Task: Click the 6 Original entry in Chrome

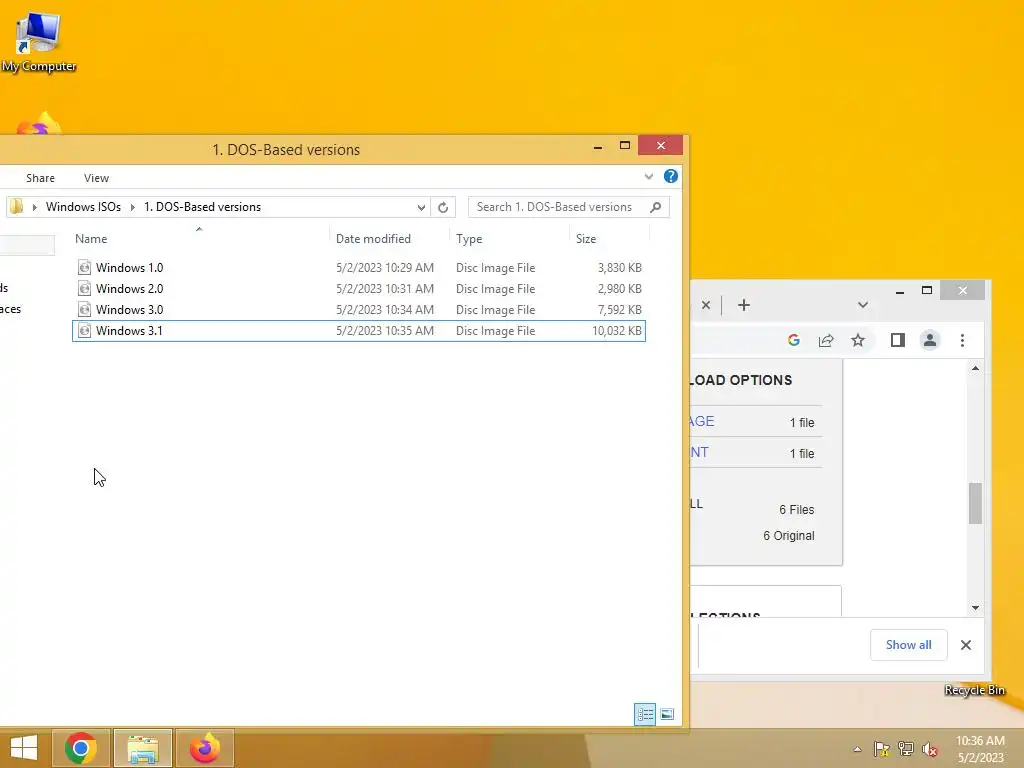Action: 789,536
